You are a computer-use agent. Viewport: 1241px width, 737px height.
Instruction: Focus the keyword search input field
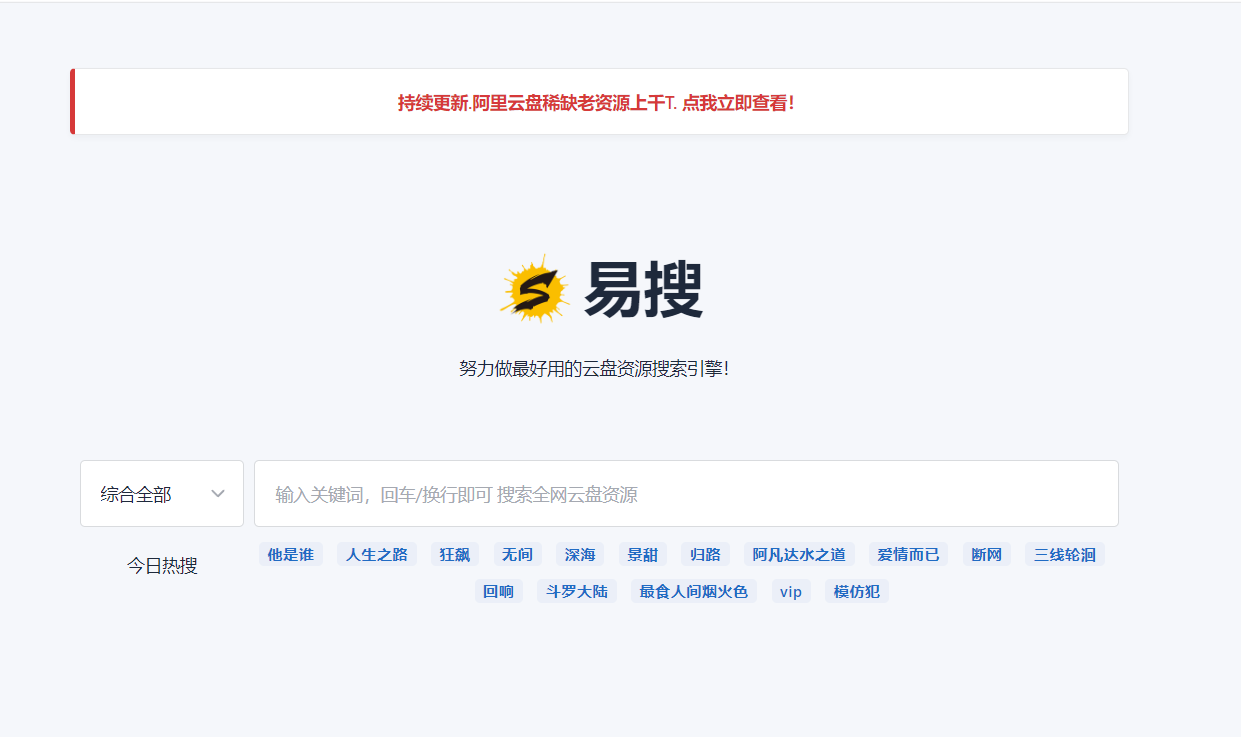(686, 494)
